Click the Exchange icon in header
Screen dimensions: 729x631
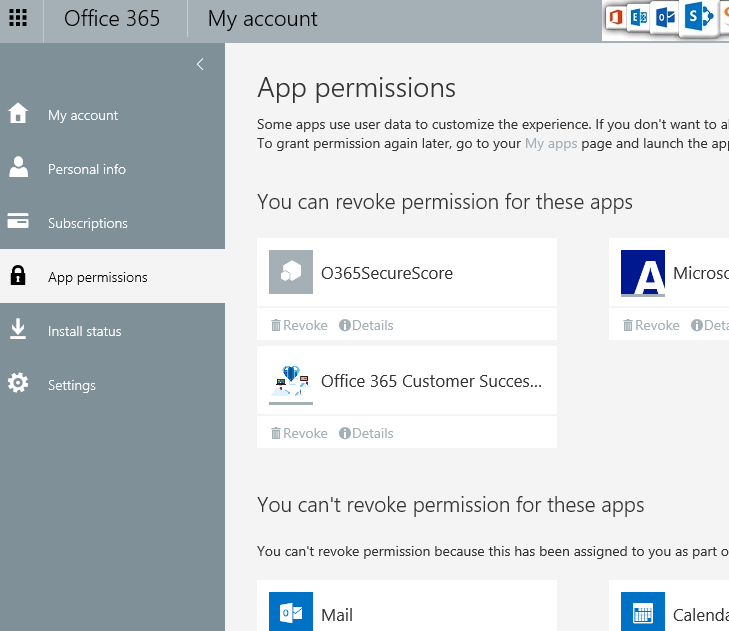tap(638, 18)
